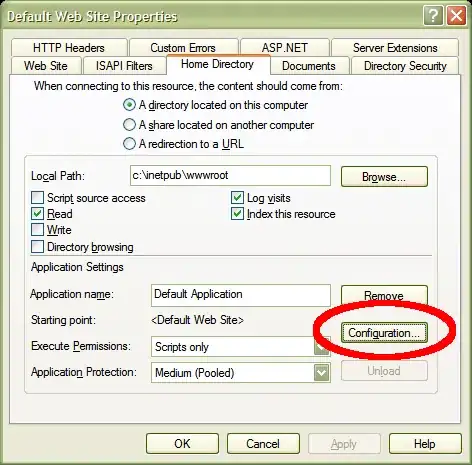Screen dimensions: 472x465
Task: Click the 'Application Settings' section label
Action: pyautogui.click(x=77, y=267)
